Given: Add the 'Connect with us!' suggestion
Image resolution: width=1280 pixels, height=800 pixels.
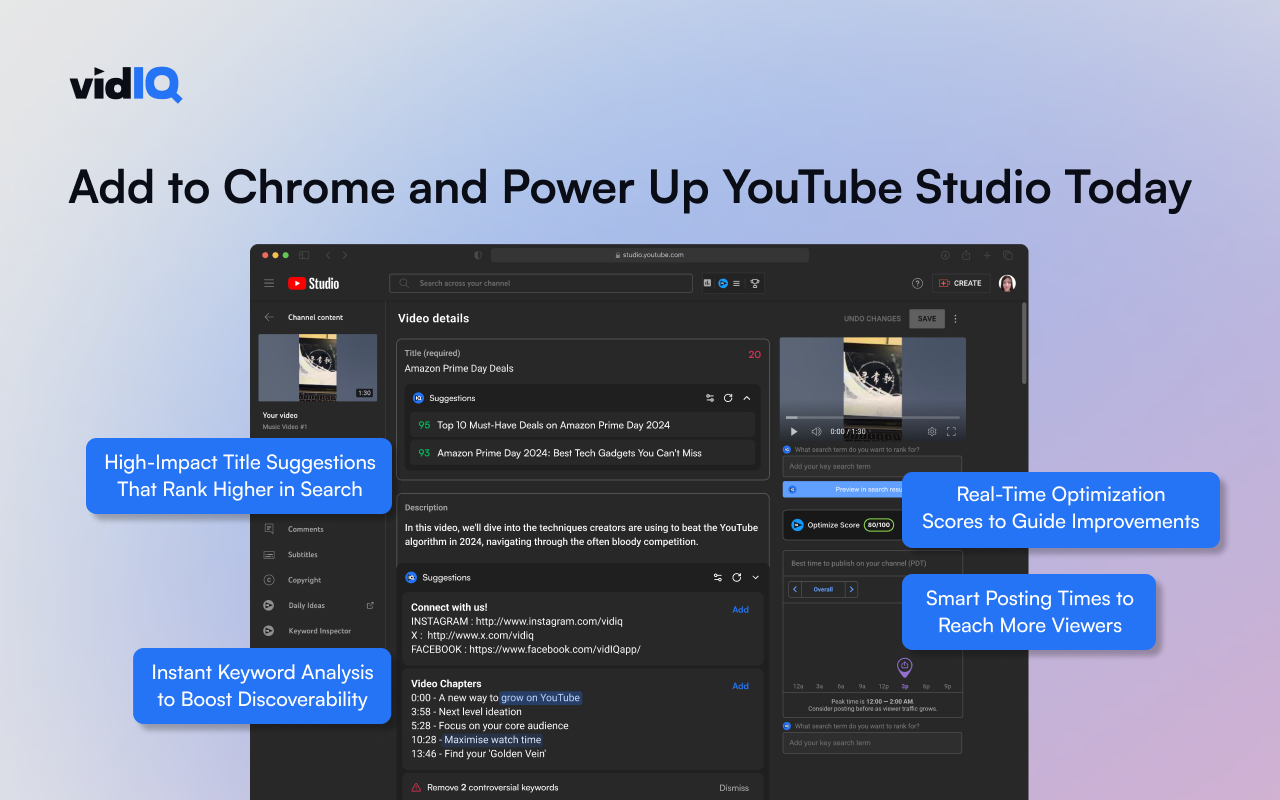Looking at the screenshot, I should (x=740, y=609).
